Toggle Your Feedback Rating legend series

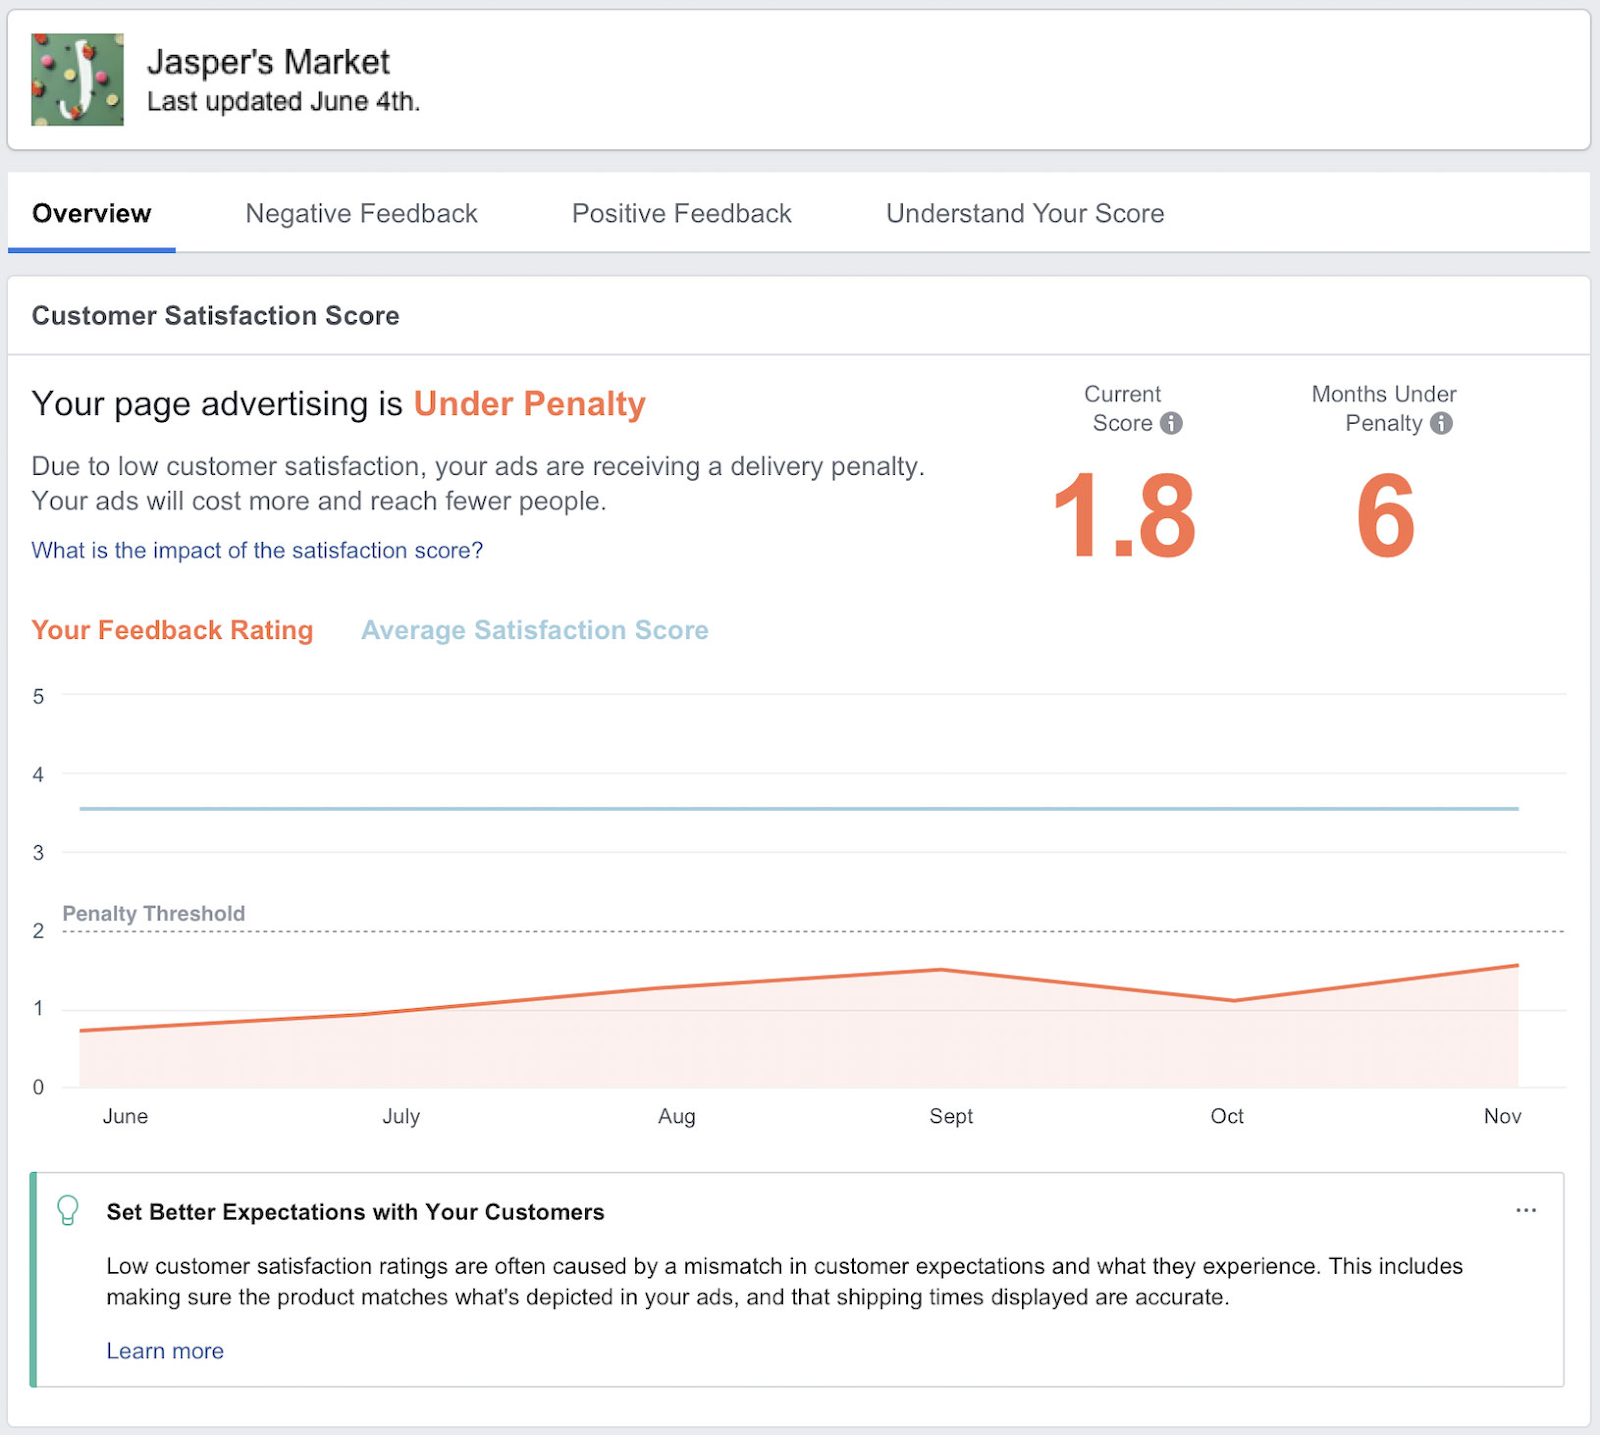click(x=172, y=630)
